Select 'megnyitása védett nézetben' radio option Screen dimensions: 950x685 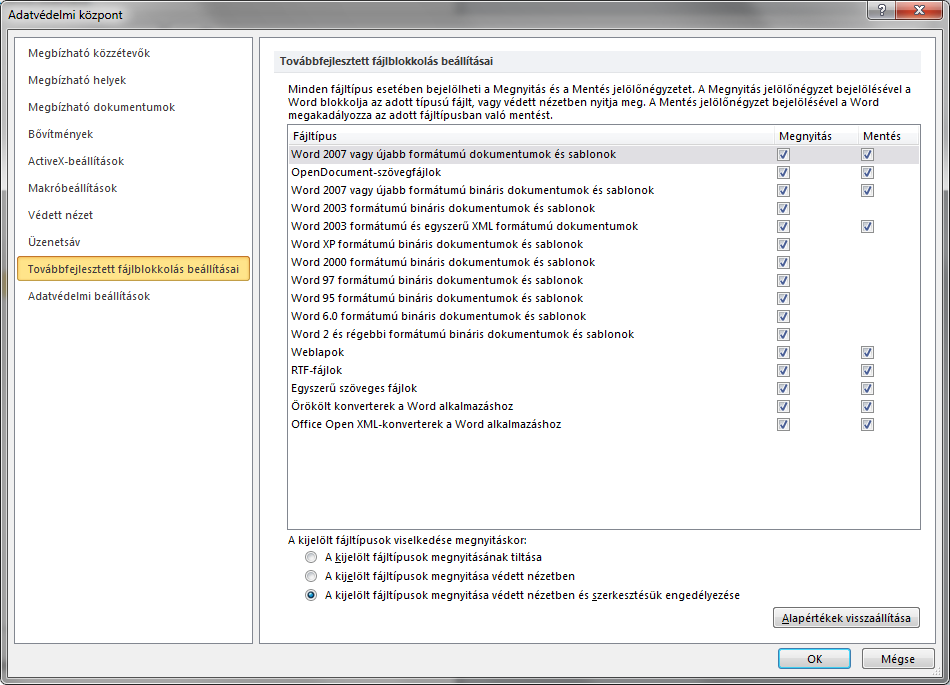(311, 576)
